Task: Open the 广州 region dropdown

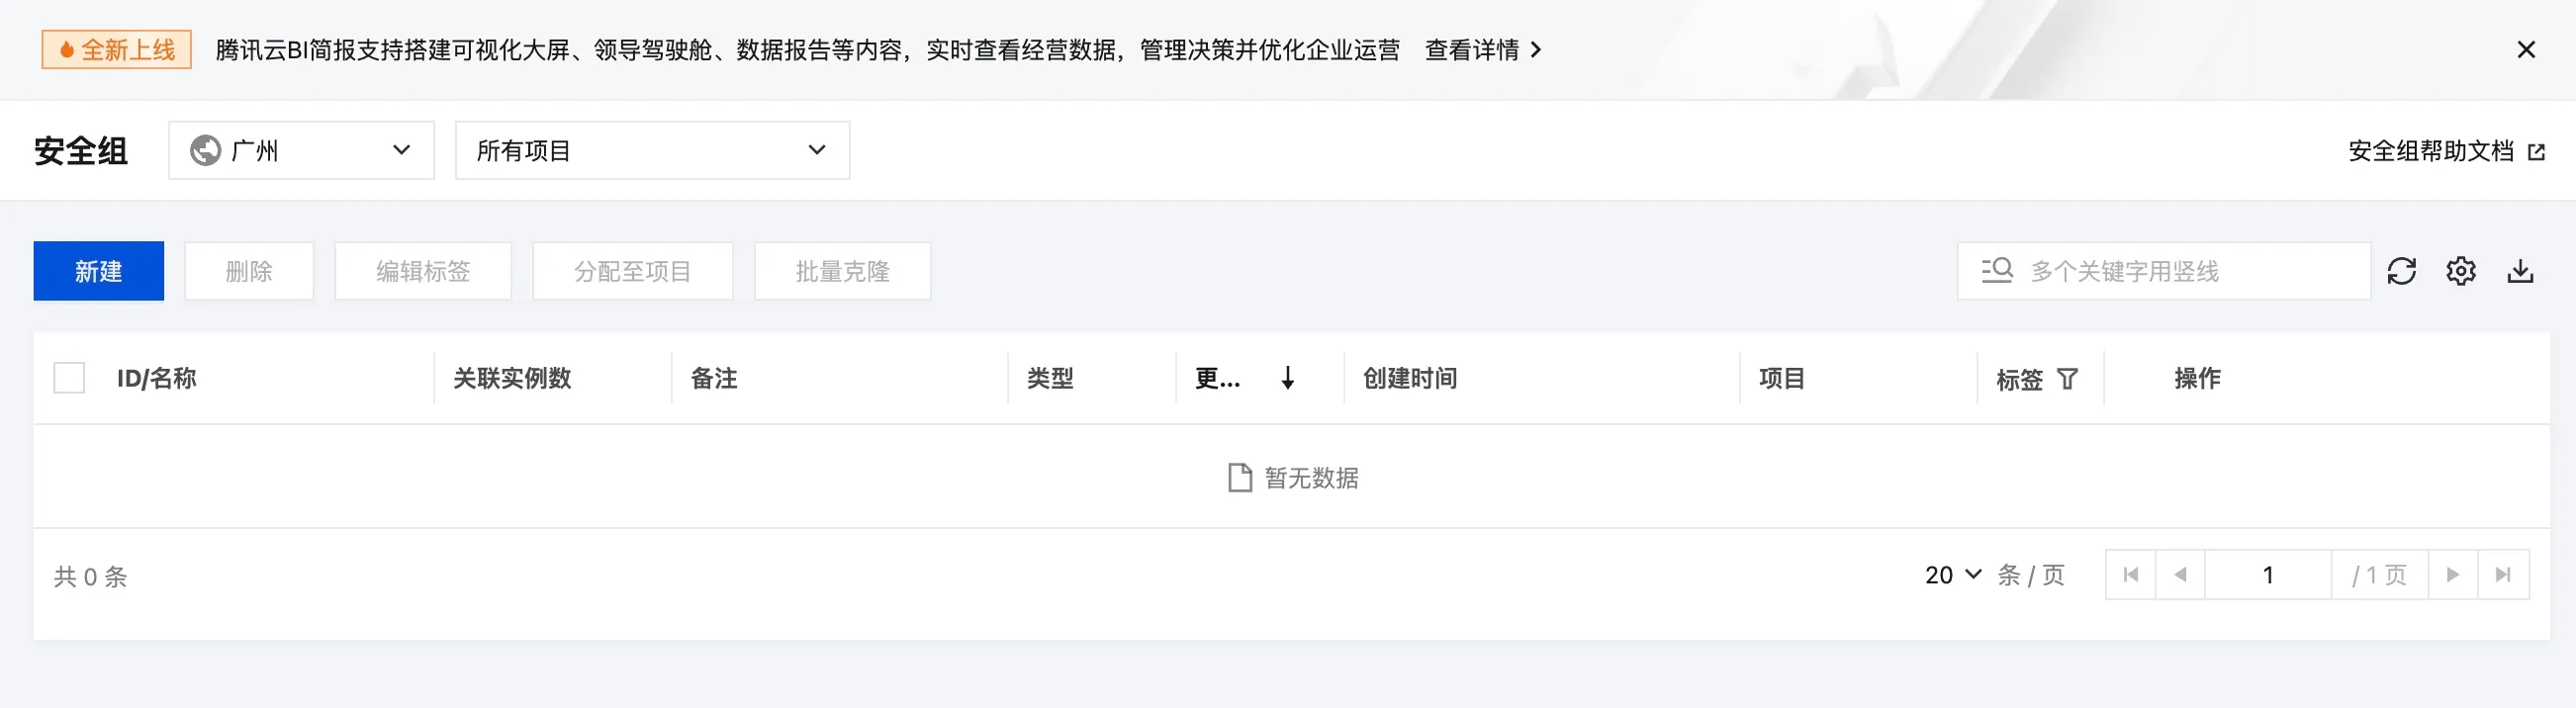Action: [300, 150]
